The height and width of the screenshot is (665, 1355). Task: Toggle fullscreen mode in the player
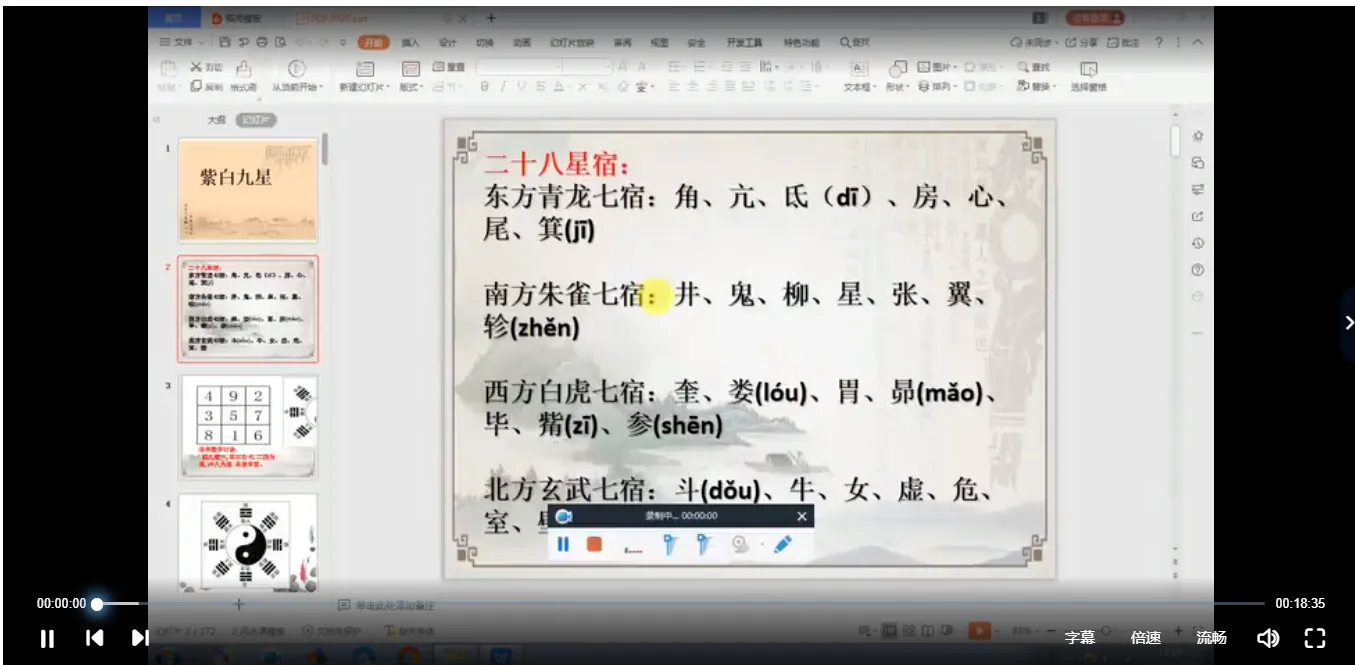pyautogui.click(x=1315, y=638)
